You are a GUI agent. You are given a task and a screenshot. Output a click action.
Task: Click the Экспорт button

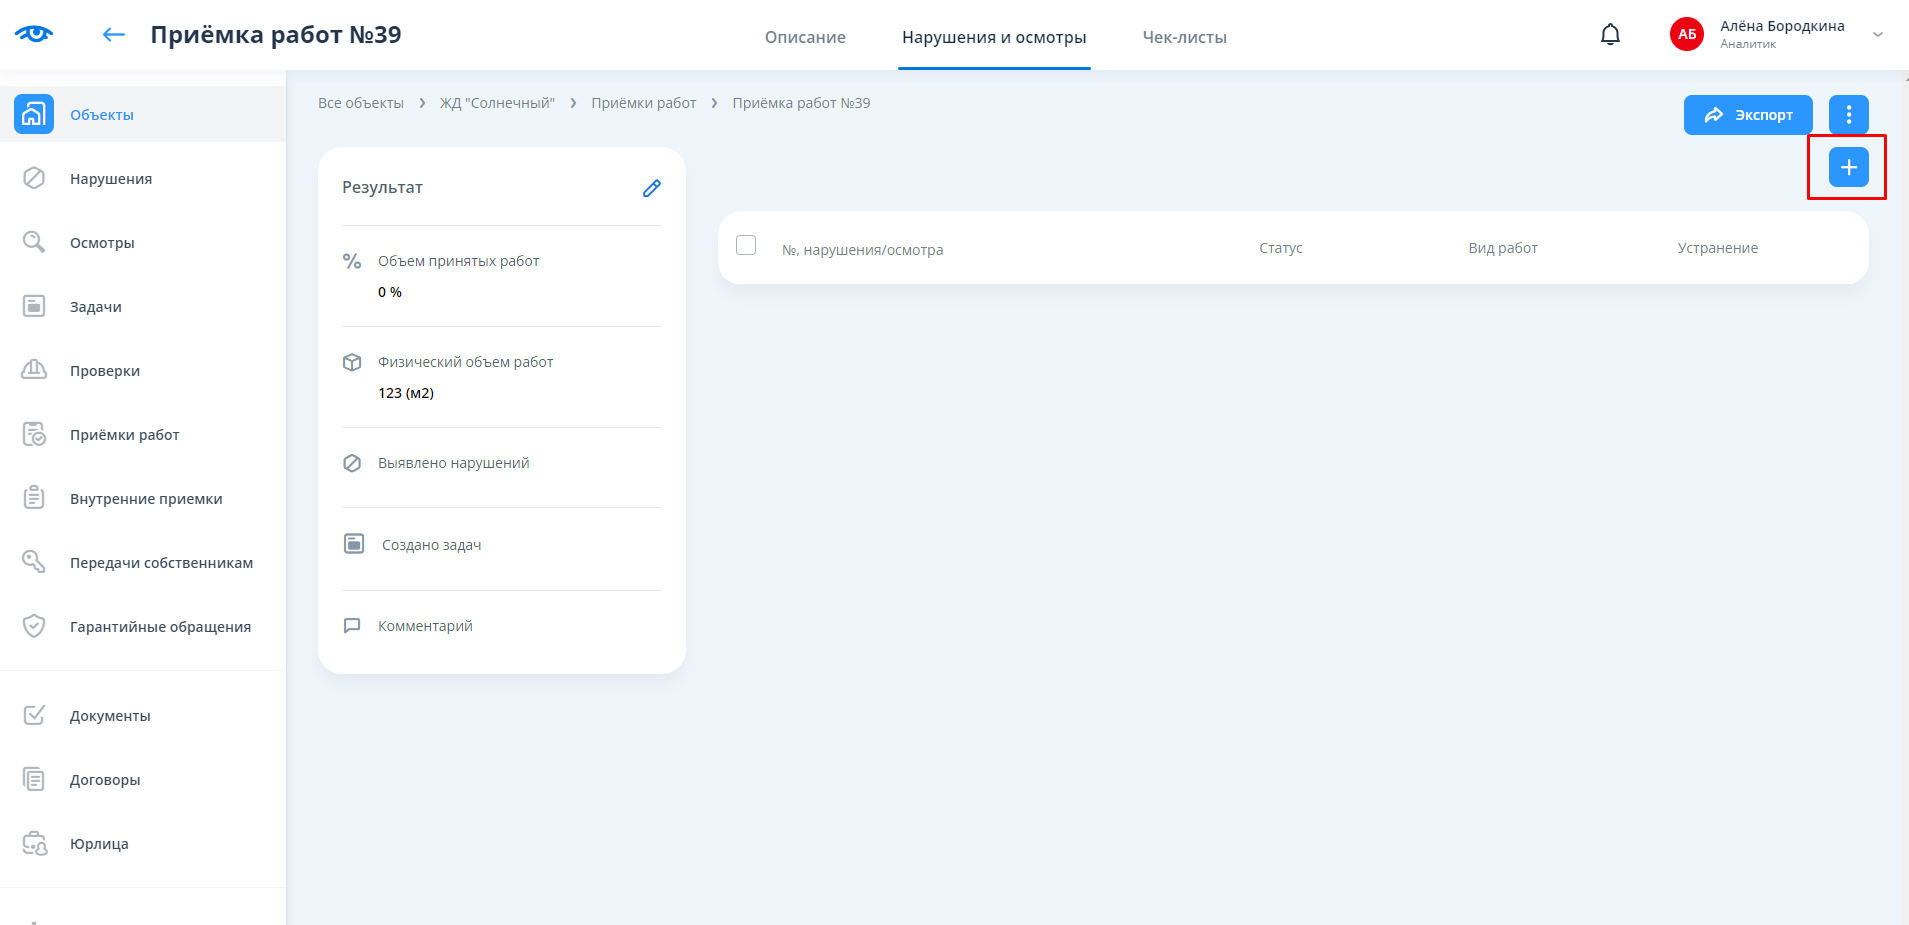[x=1747, y=115]
